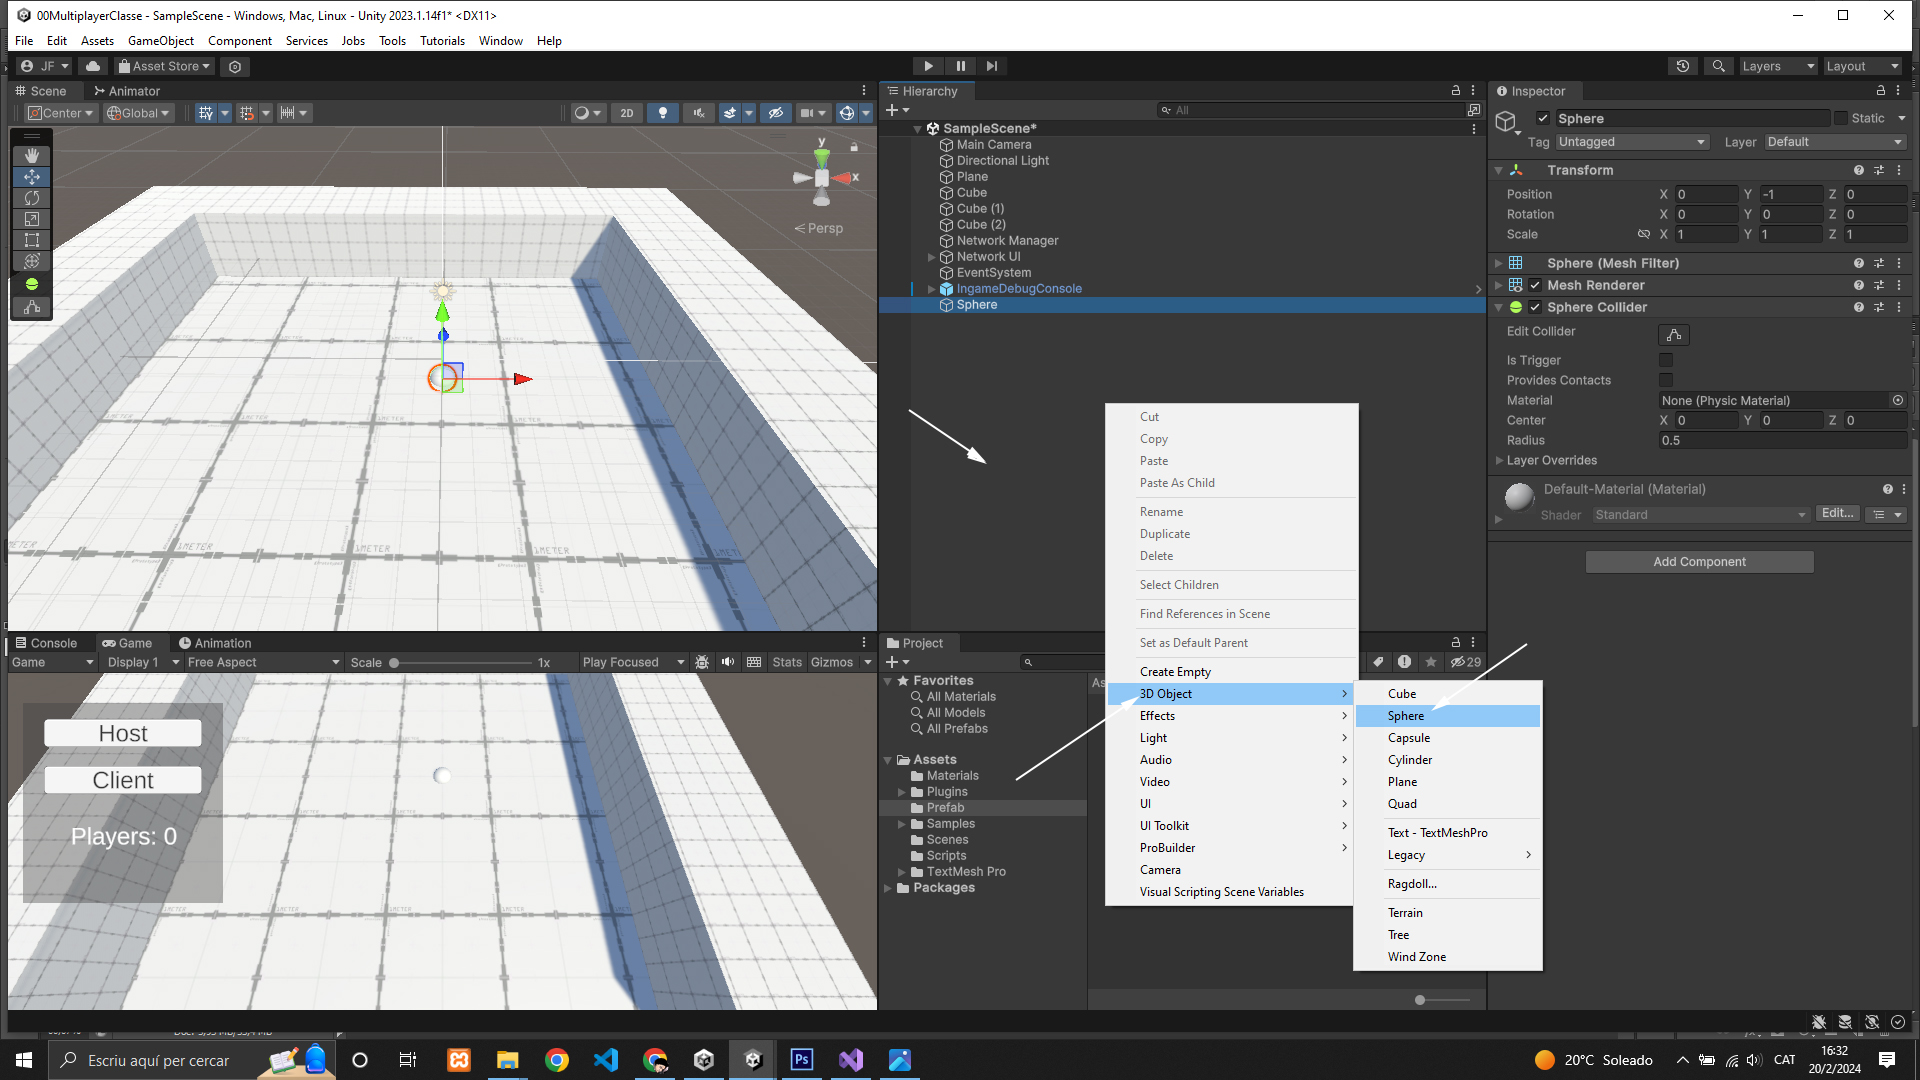
Task: Expand the Network UI hierarchy item
Action: click(x=931, y=257)
